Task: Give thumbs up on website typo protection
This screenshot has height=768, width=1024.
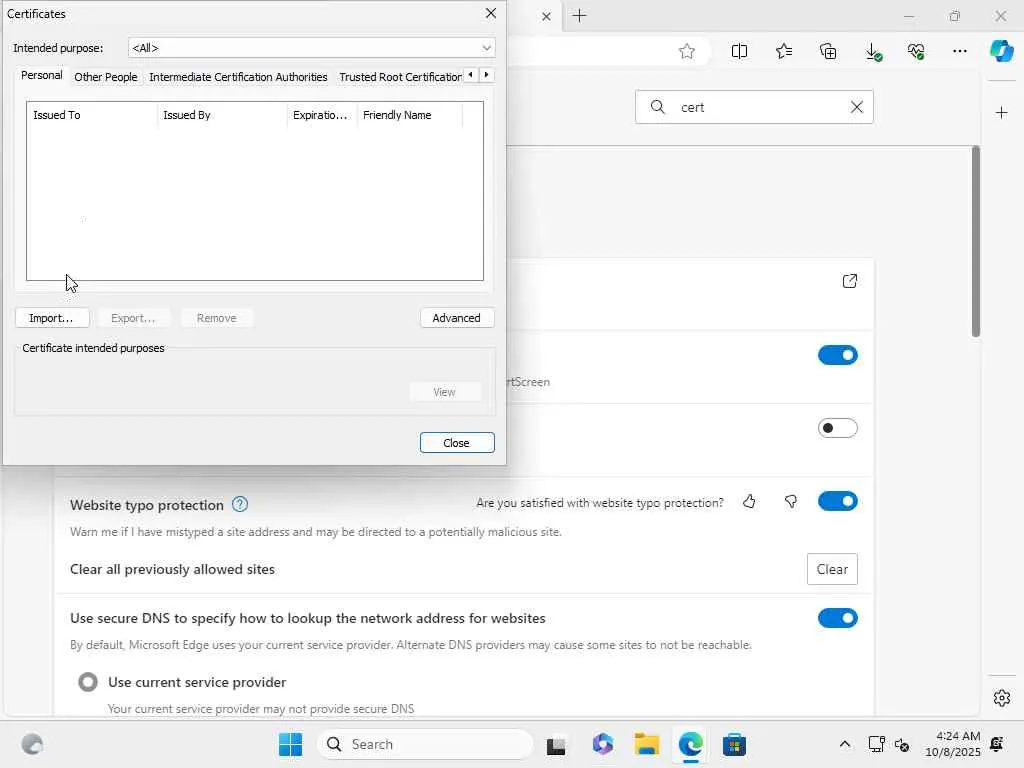Action: pyautogui.click(x=749, y=502)
